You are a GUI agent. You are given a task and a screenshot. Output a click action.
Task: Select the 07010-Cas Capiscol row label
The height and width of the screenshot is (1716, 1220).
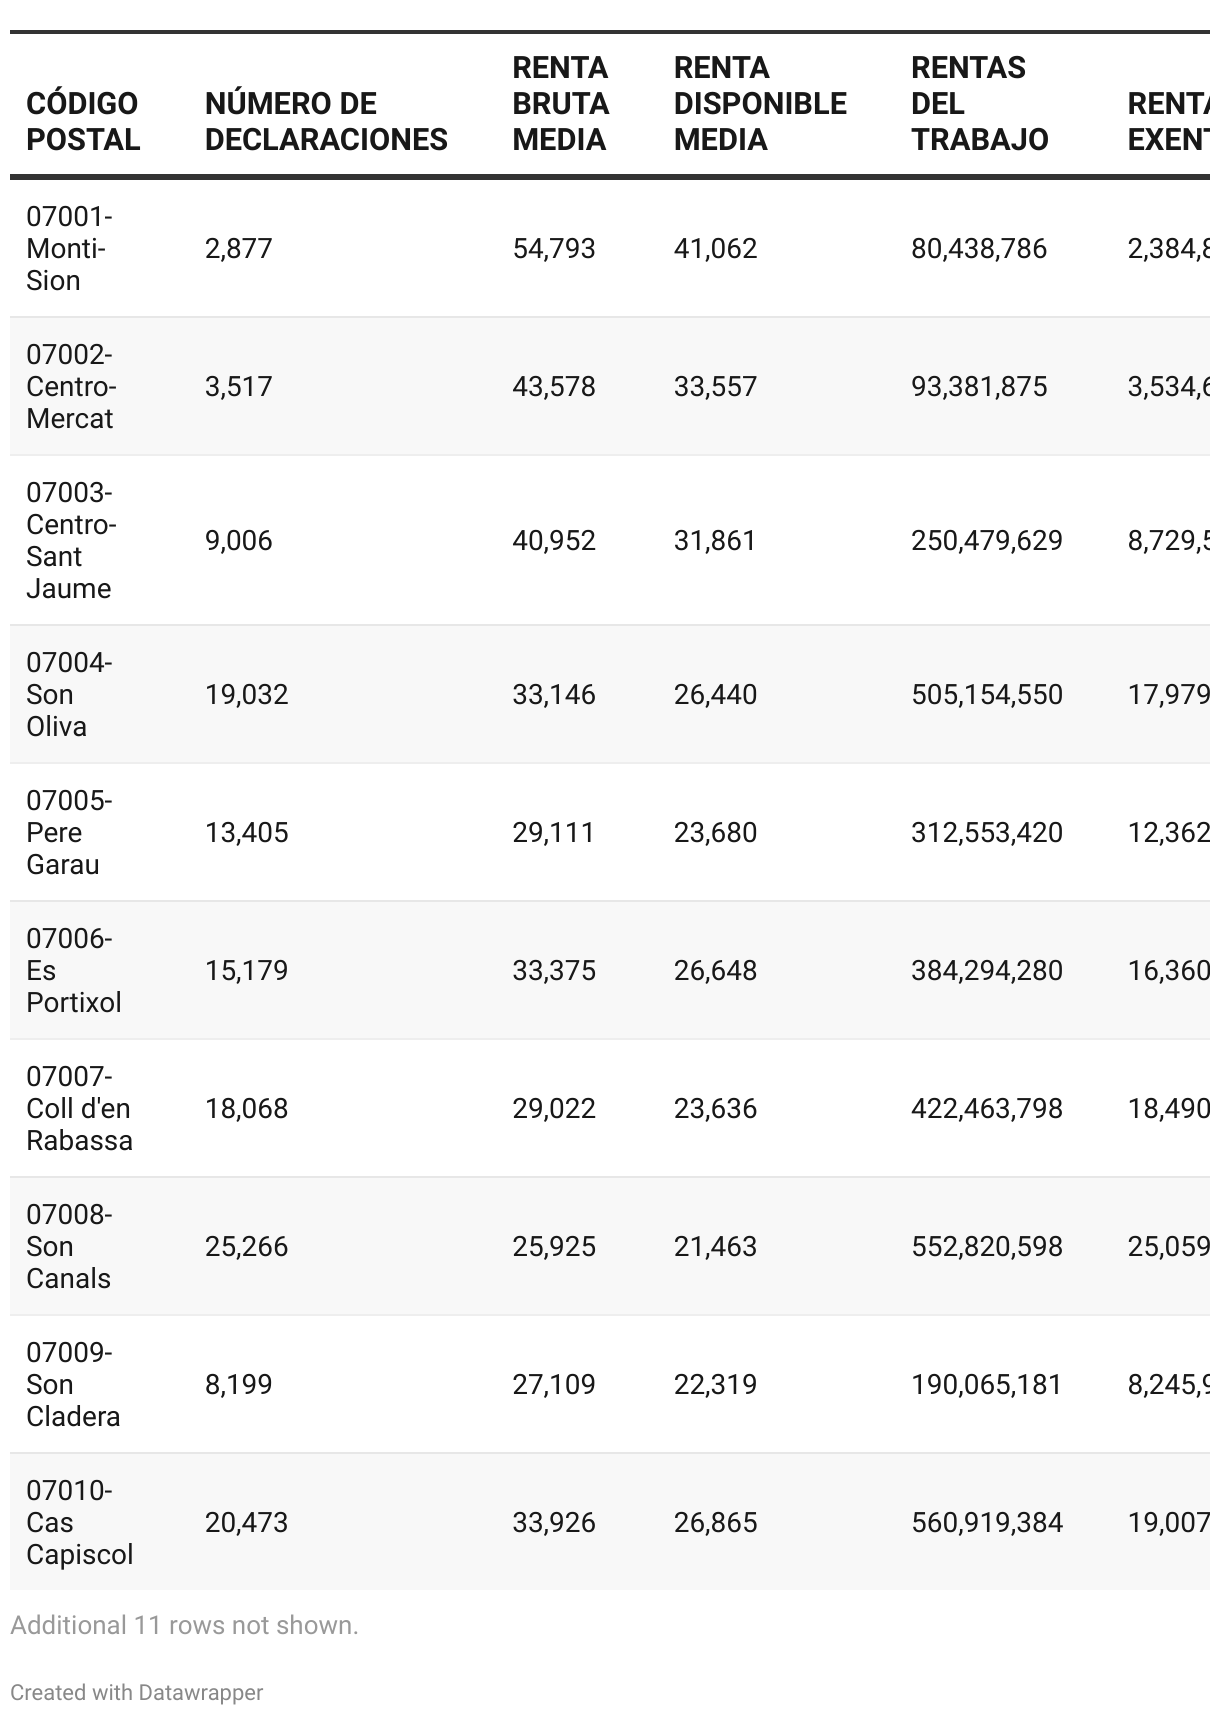click(80, 1522)
